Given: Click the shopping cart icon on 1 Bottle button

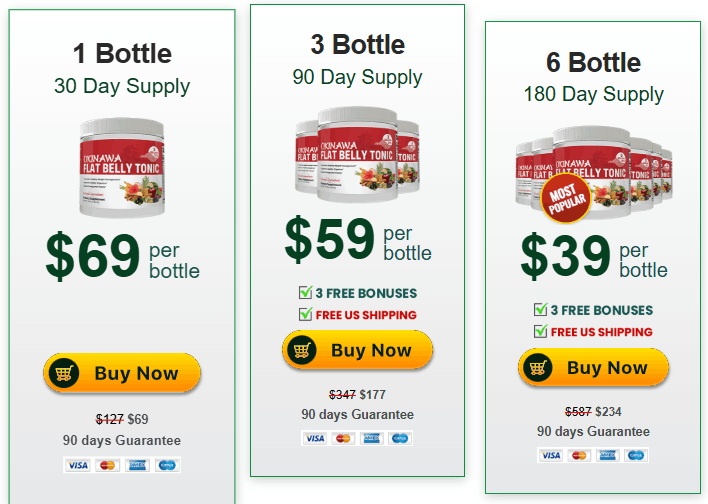Looking at the screenshot, I should [65, 374].
